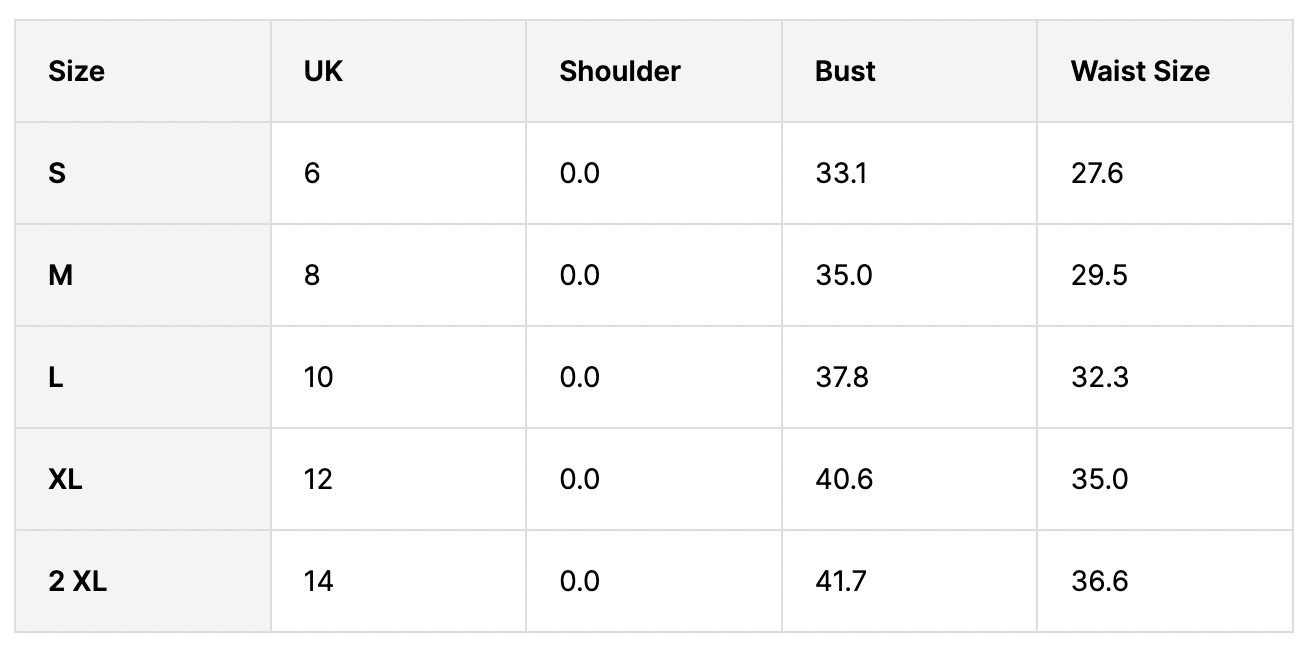Select the 2 XL size row label
The height and width of the screenshot is (658, 1308).
(77, 582)
